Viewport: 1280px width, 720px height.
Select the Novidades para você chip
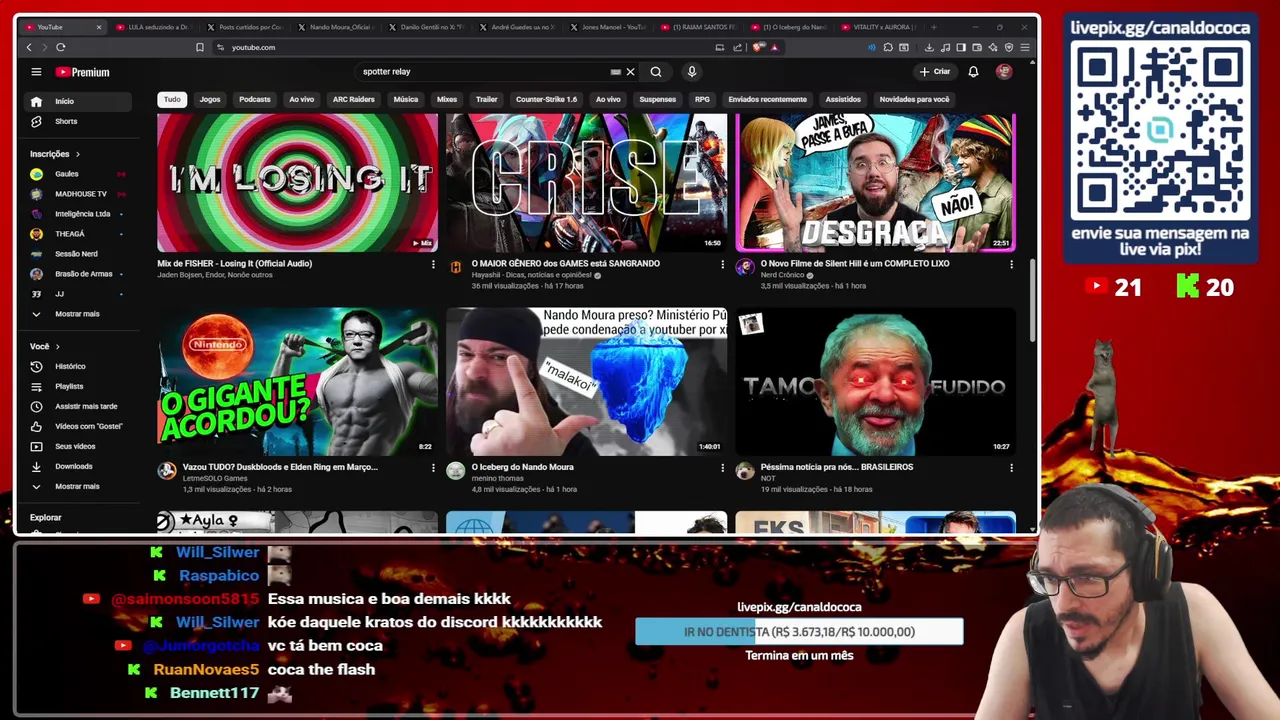(x=914, y=99)
